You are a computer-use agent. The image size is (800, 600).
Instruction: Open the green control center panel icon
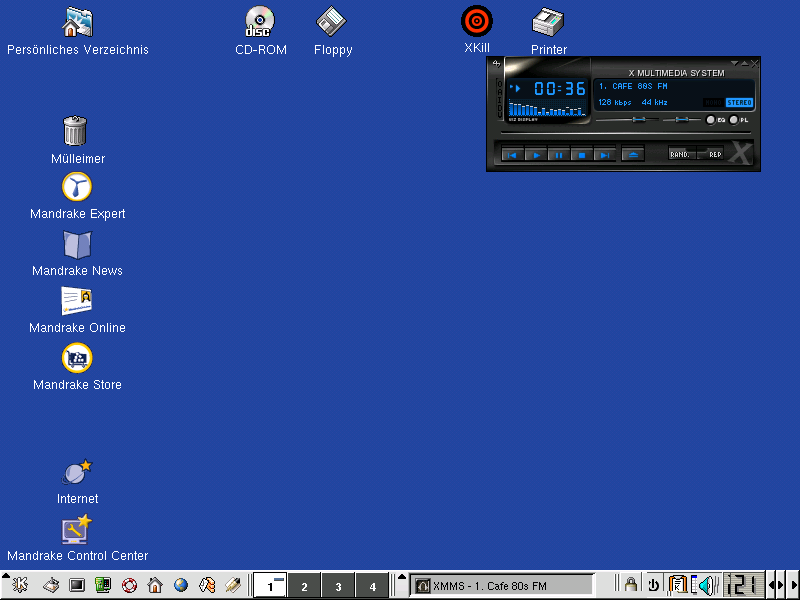tap(103, 585)
